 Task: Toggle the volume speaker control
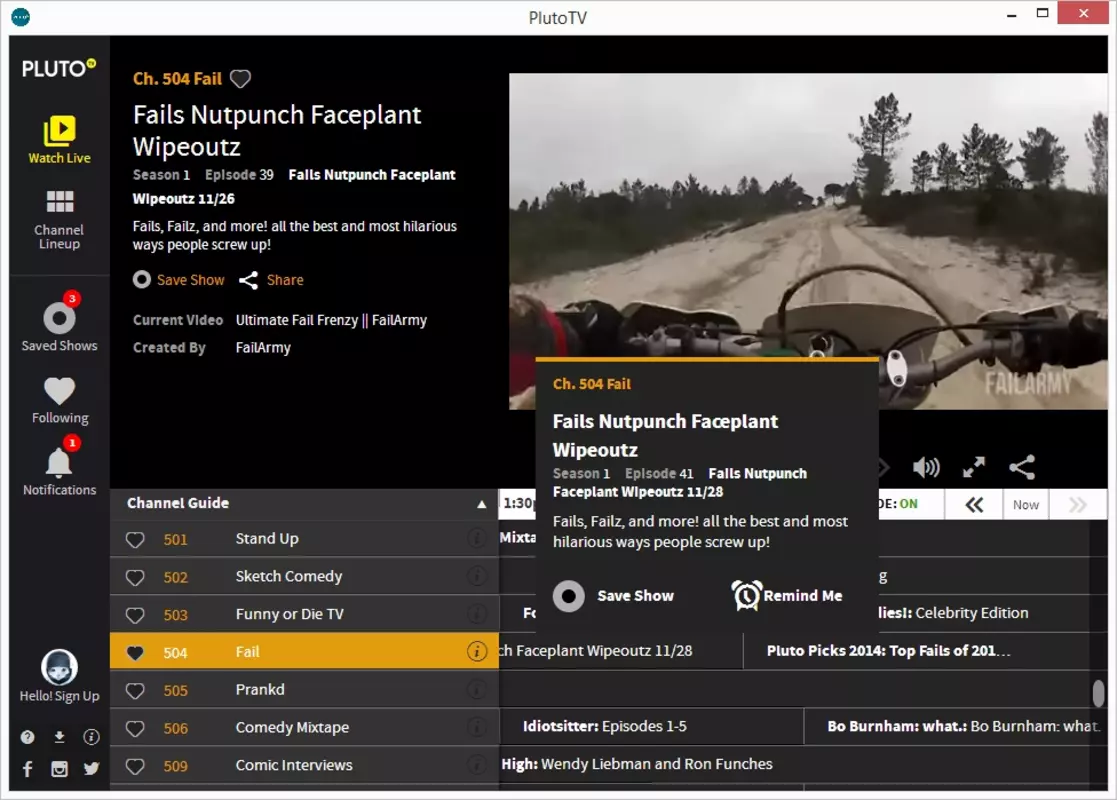pyautogui.click(x=926, y=467)
